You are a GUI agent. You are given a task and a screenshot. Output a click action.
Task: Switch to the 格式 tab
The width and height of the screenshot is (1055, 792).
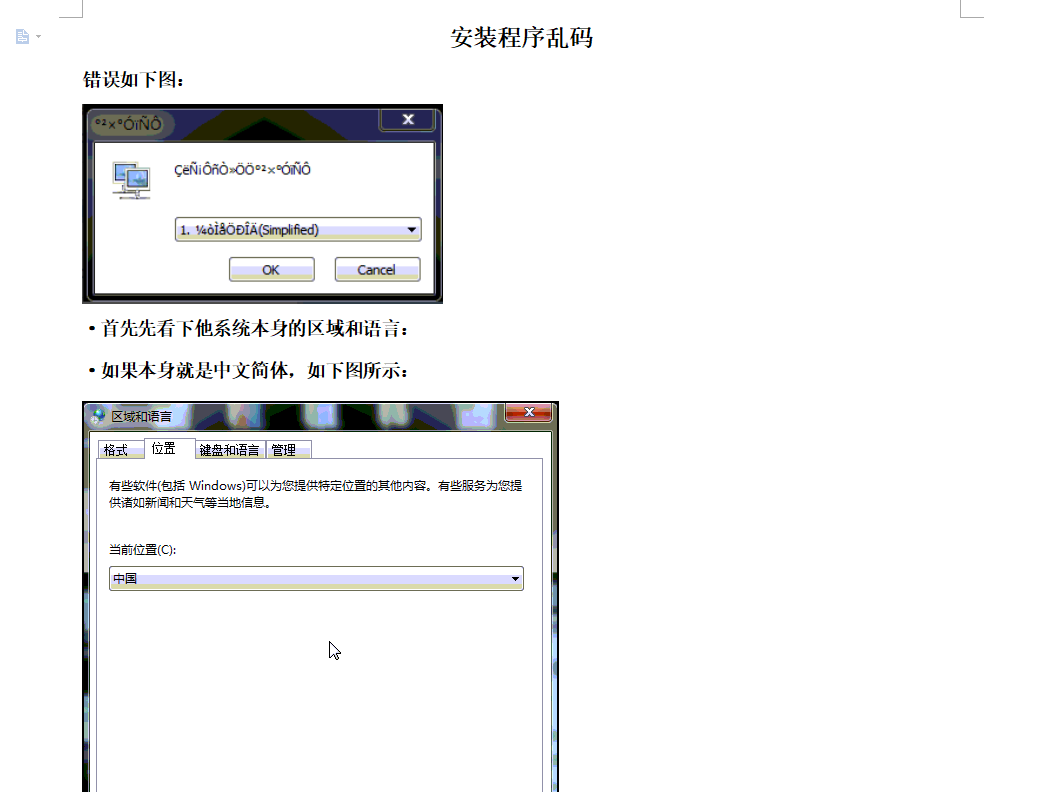coord(116,450)
